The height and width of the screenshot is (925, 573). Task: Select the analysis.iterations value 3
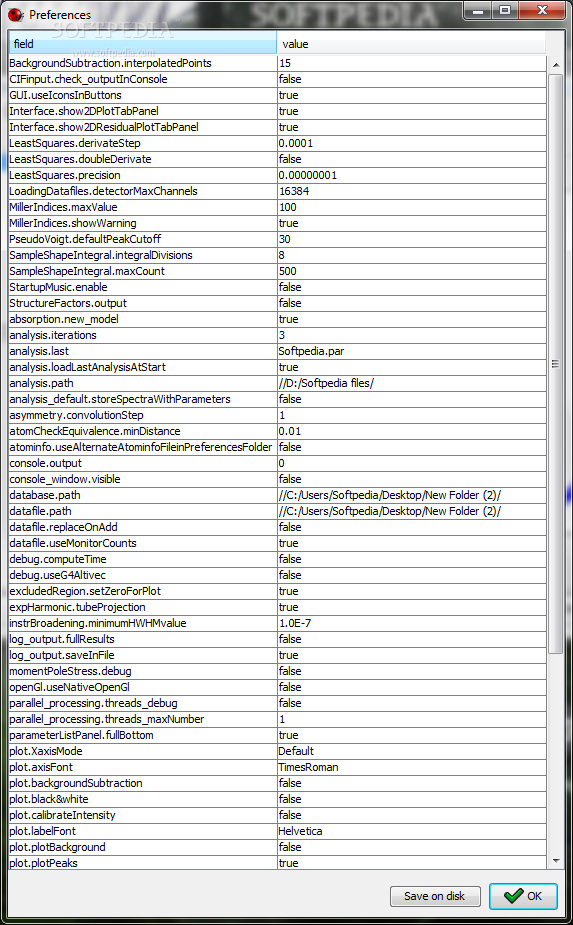(x=411, y=335)
